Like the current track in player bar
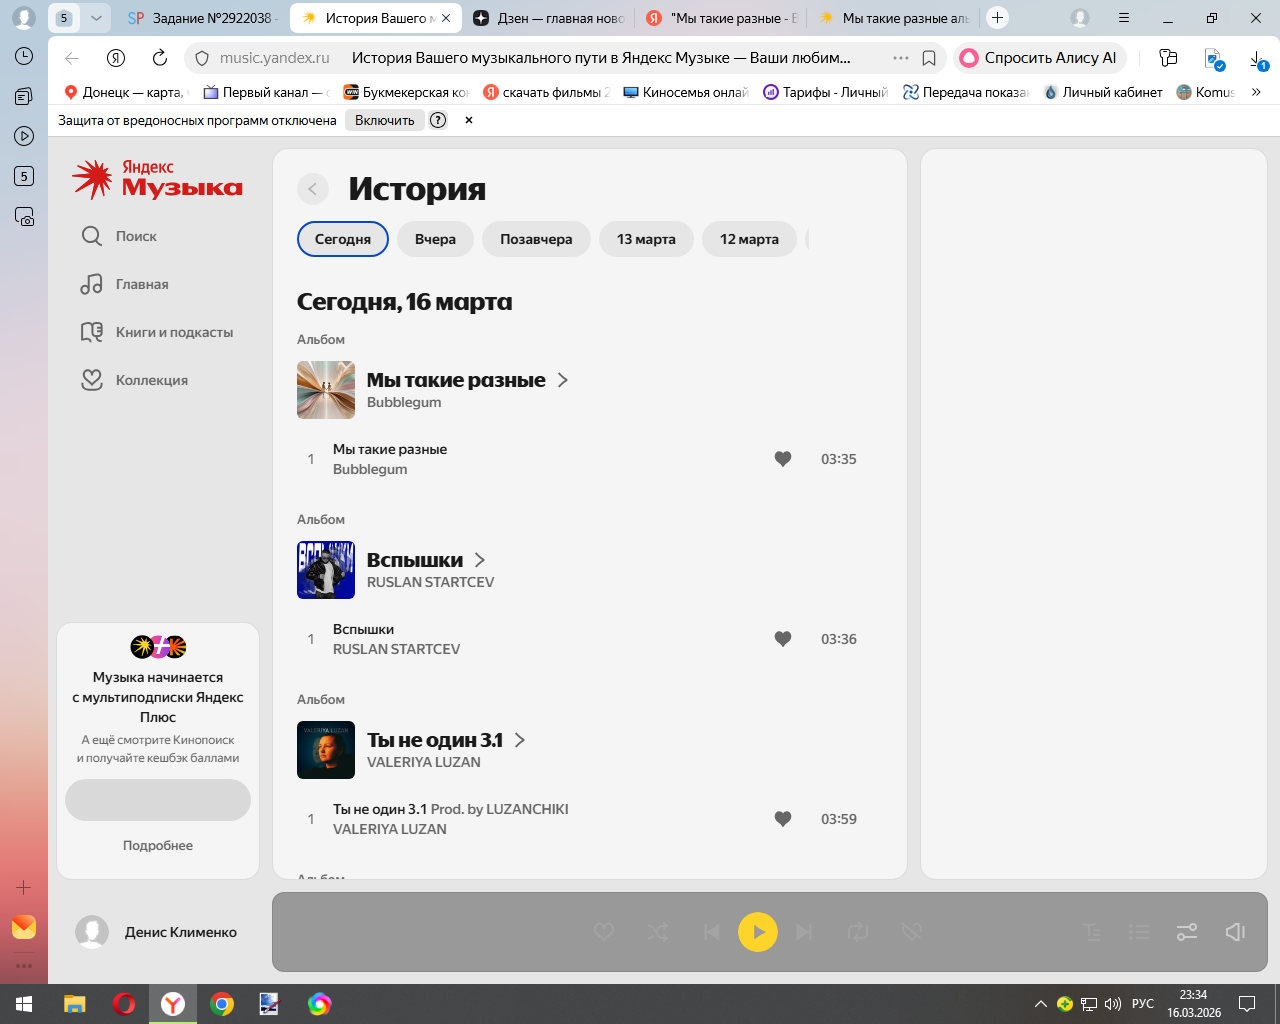The image size is (1280, 1024). tap(604, 932)
